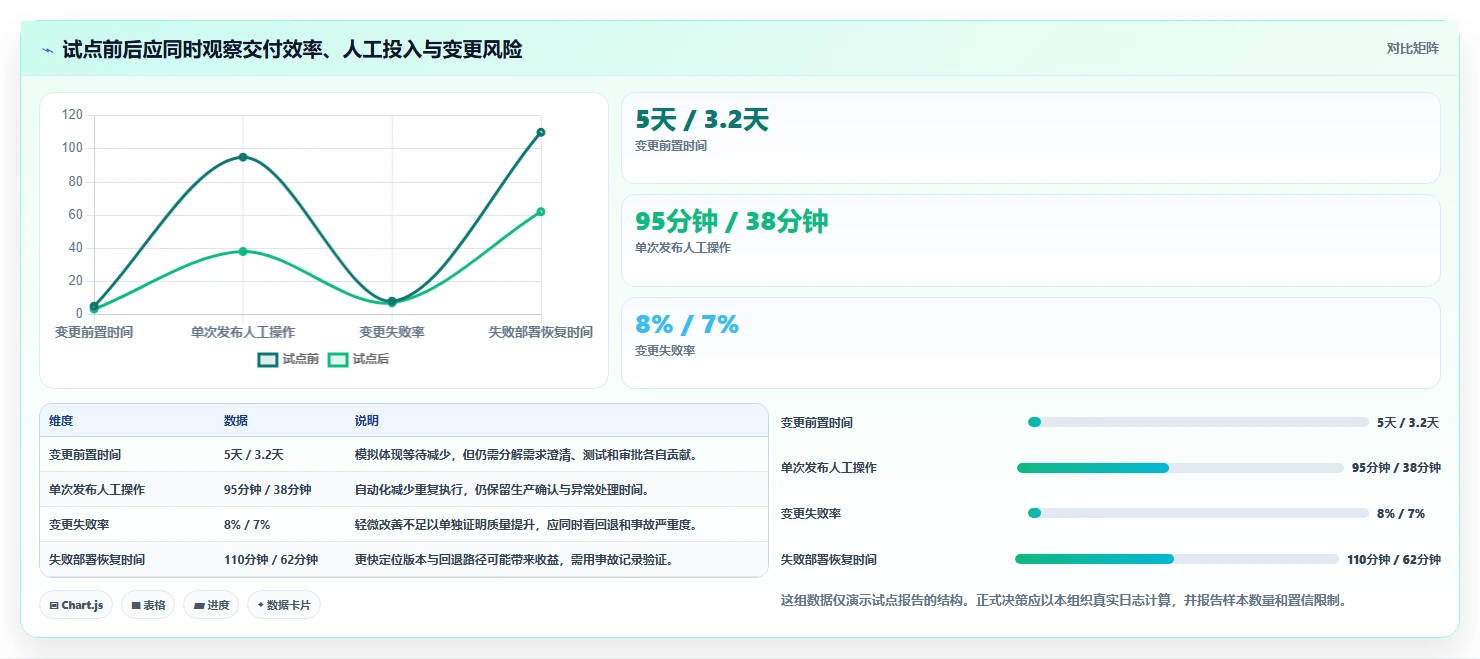Click the 表格 chip icon
This screenshot has height=659, width=1480.
point(136,605)
